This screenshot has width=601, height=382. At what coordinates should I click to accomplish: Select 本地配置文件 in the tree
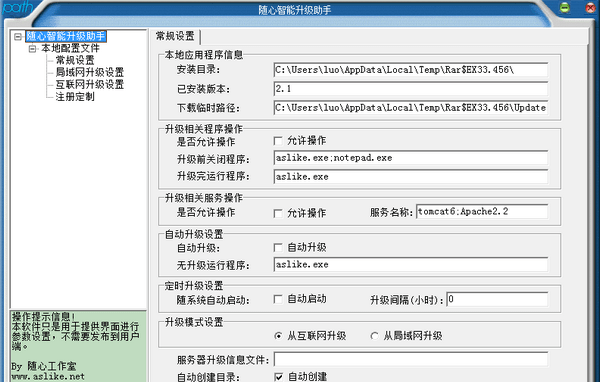(x=71, y=48)
